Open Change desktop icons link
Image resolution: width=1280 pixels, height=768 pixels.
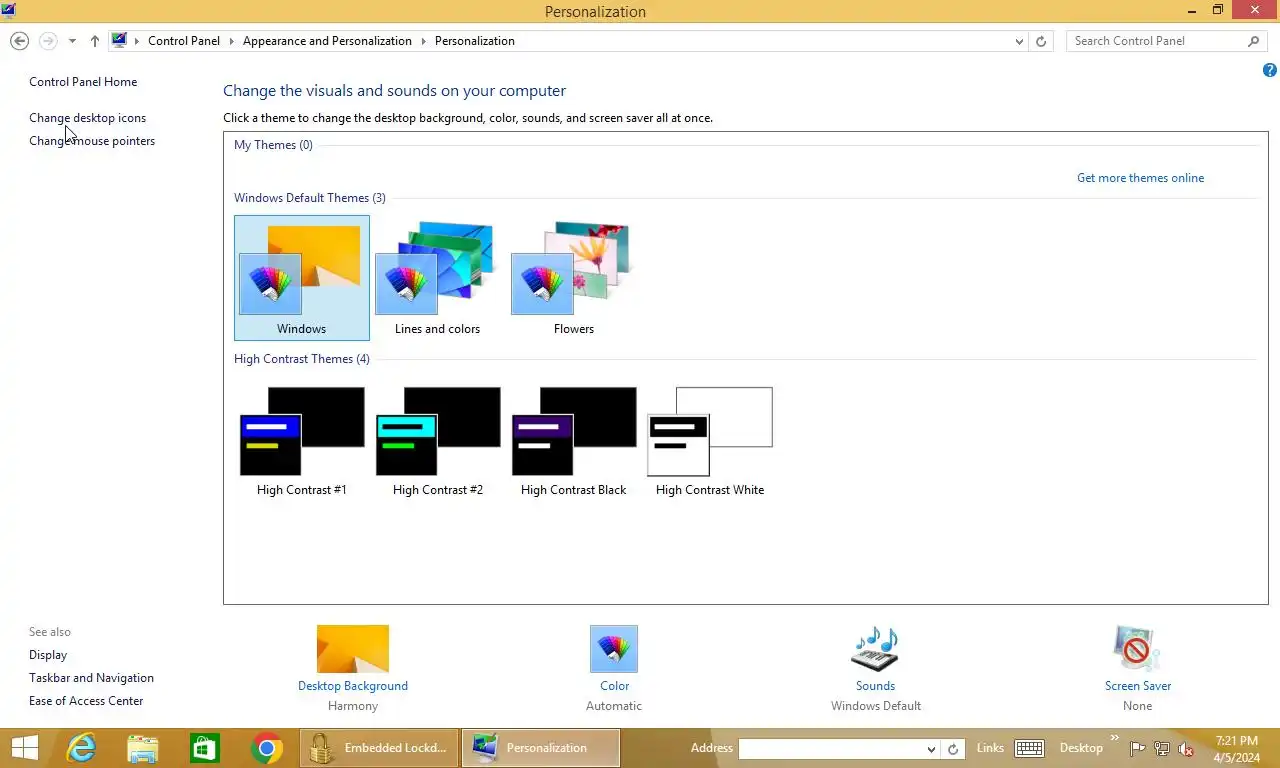coord(87,118)
